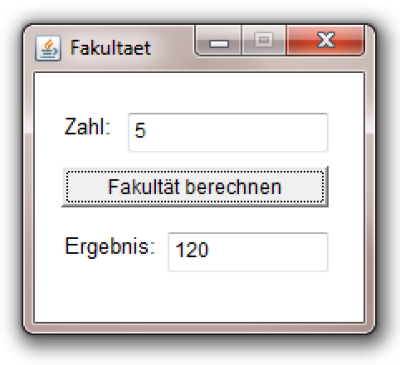Focus the Ergebnis result field

248,252
